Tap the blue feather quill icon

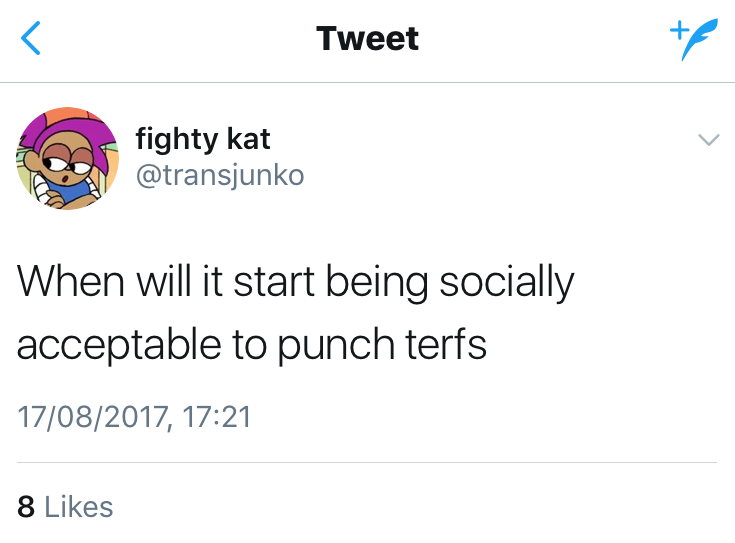click(x=694, y=43)
